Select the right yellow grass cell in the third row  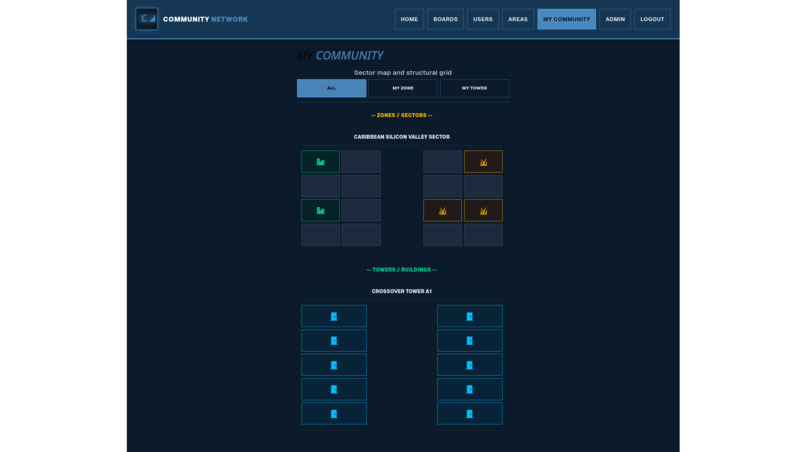(483, 210)
